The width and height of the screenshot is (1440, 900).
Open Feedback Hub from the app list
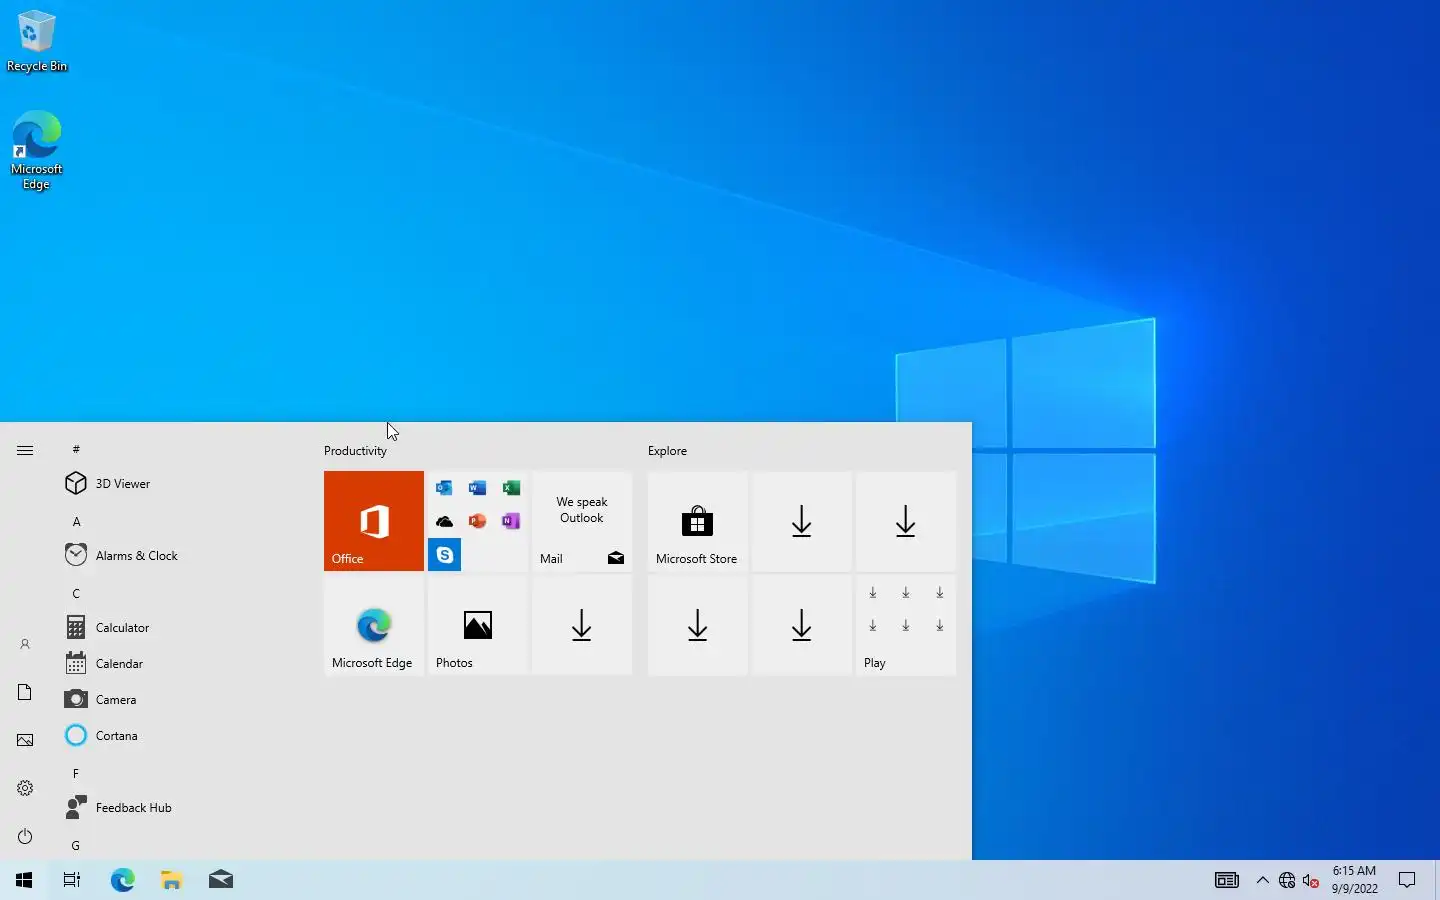click(x=180, y=808)
